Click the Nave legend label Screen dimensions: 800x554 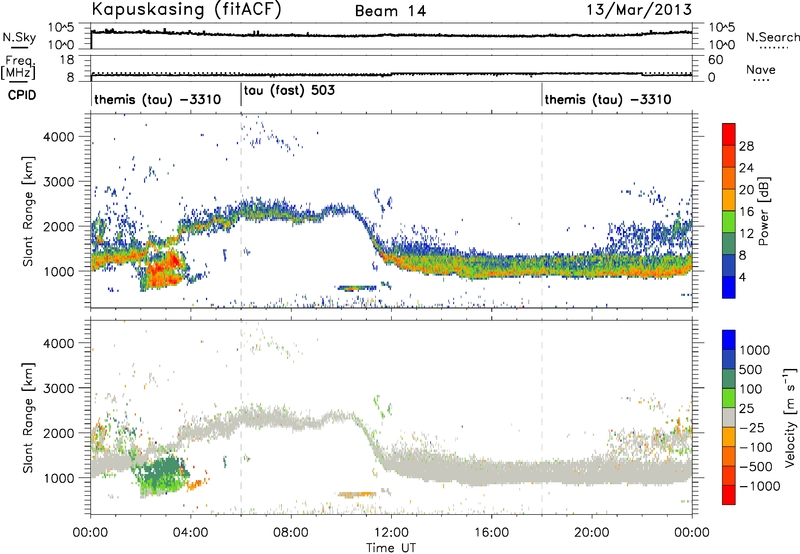[761, 69]
